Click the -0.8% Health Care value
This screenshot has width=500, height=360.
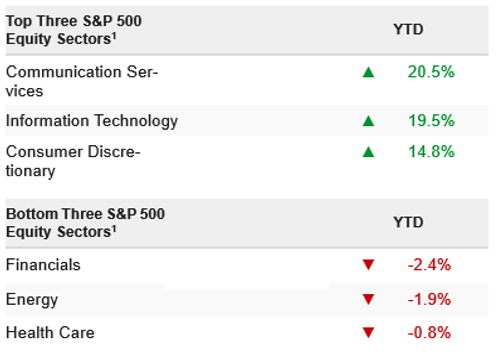(x=429, y=333)
